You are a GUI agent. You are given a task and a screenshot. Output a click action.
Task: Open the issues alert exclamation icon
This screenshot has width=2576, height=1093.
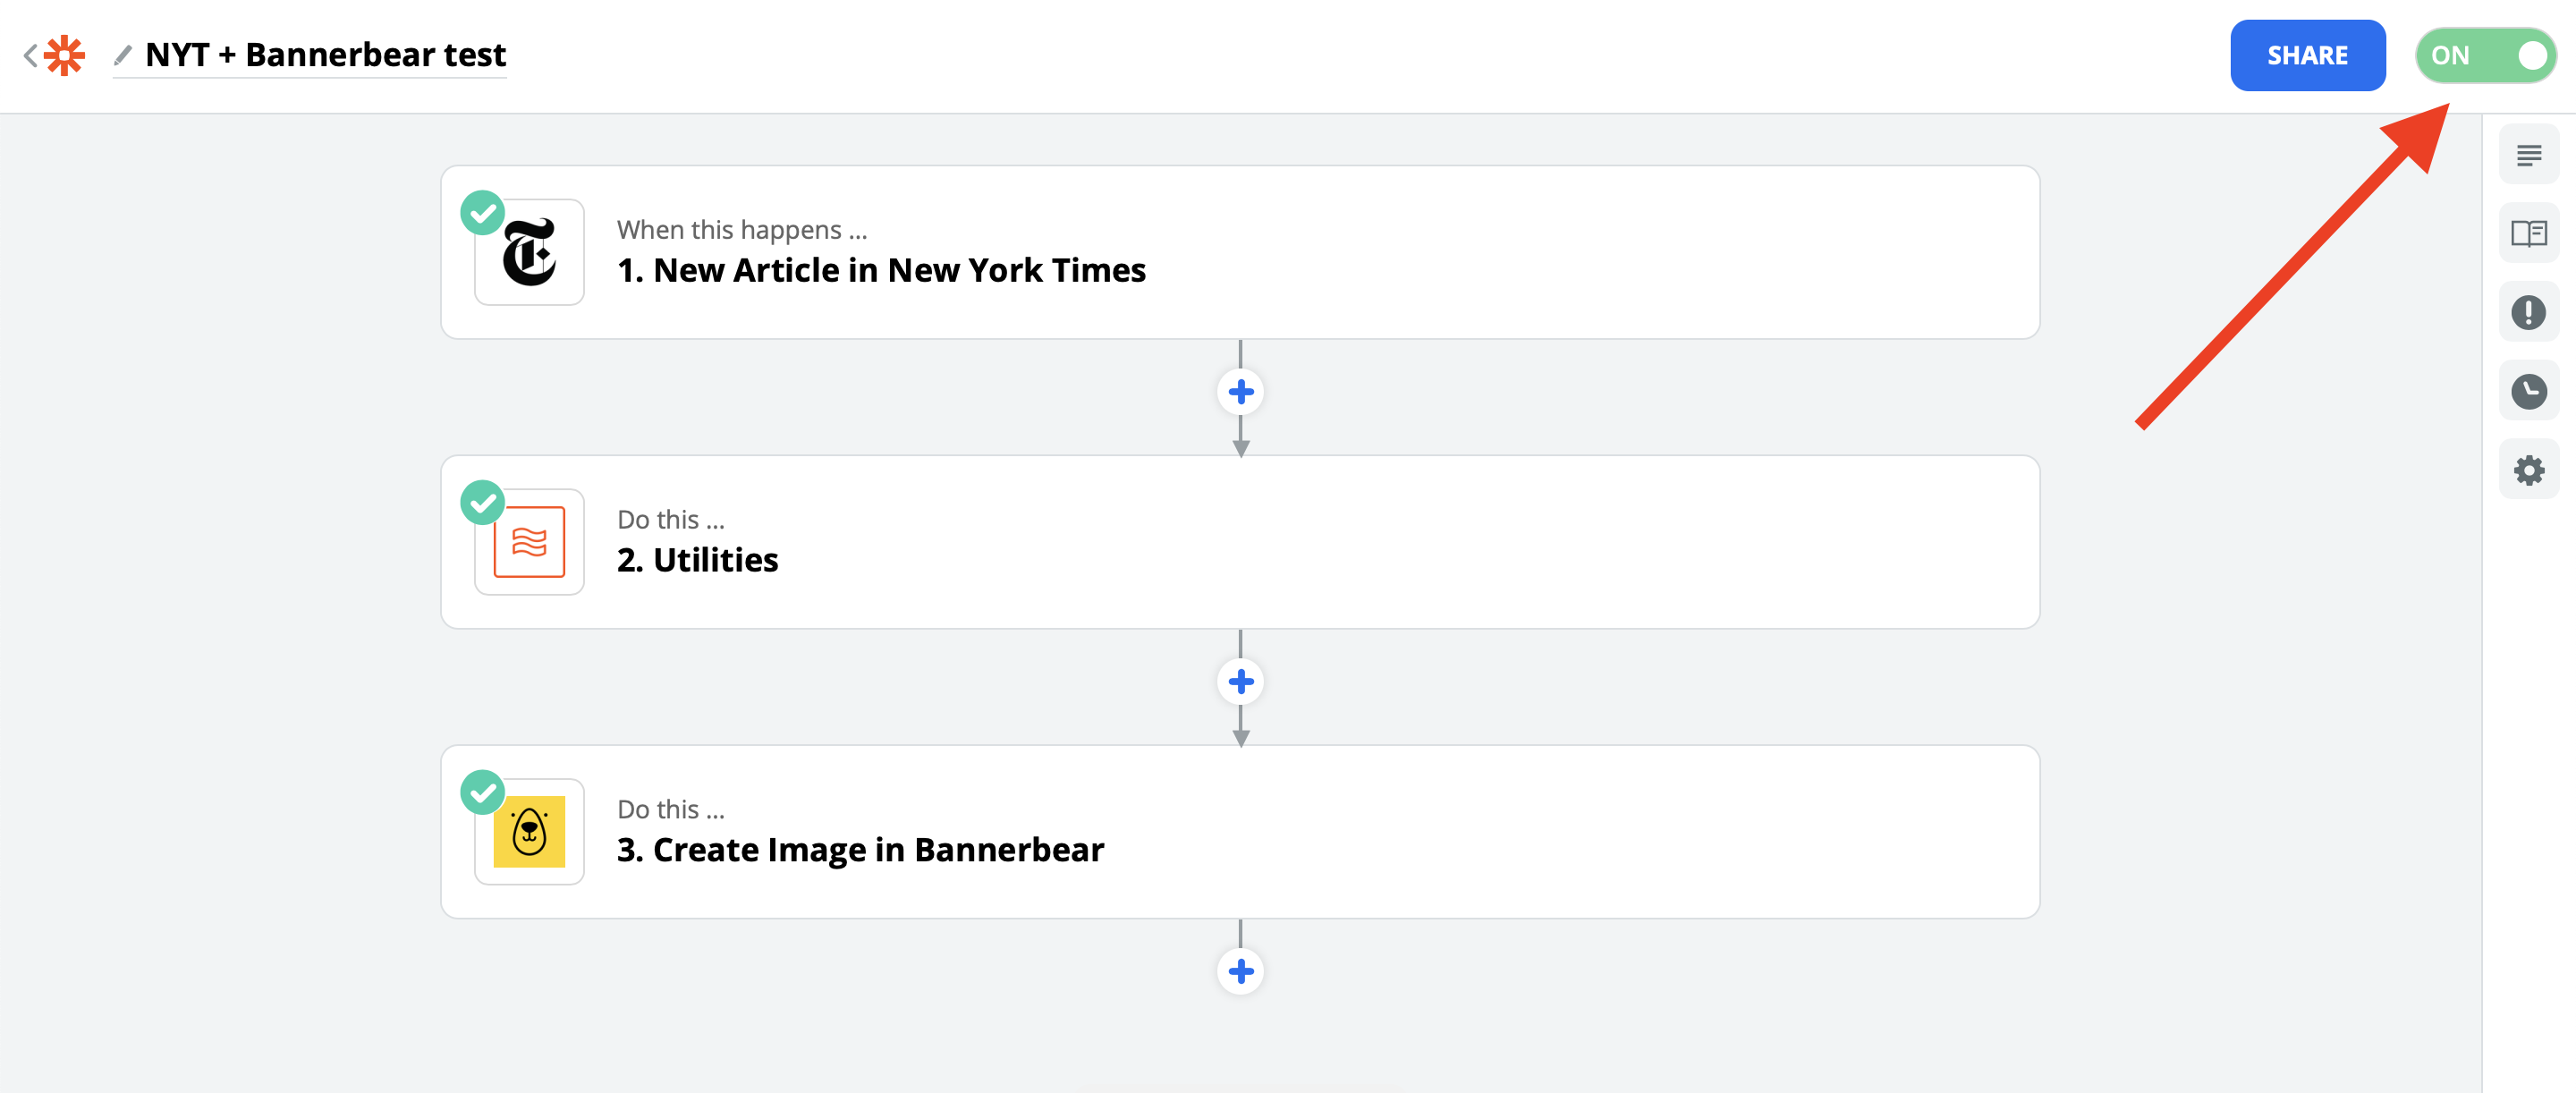coord(2528,313)
